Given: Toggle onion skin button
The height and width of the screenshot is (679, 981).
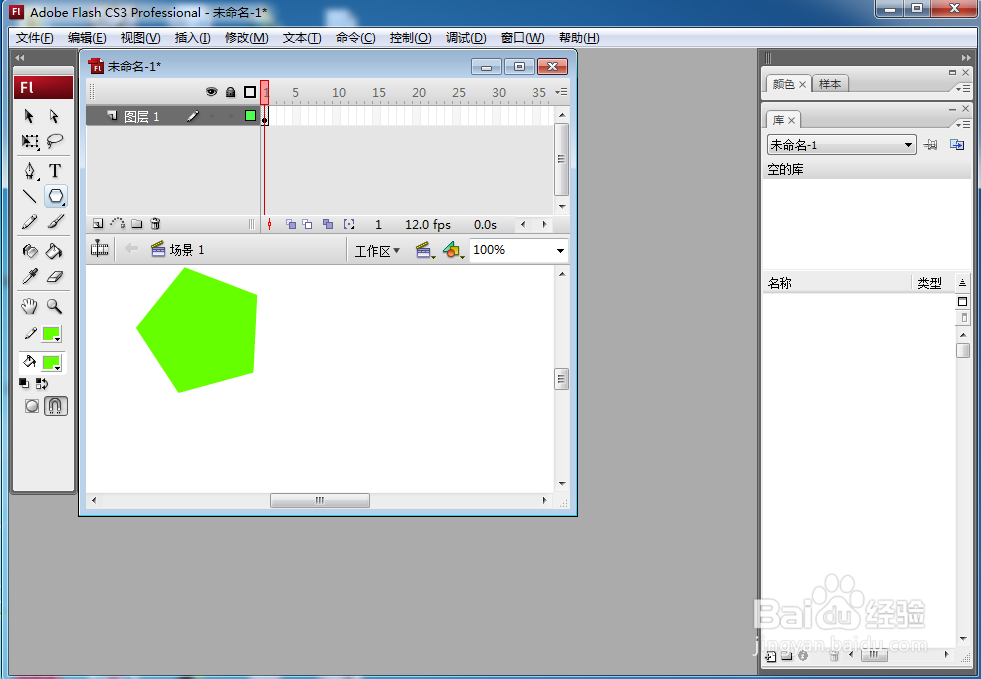Looking at the screenshot, I should pyautogui.click(x=291, y=224).
